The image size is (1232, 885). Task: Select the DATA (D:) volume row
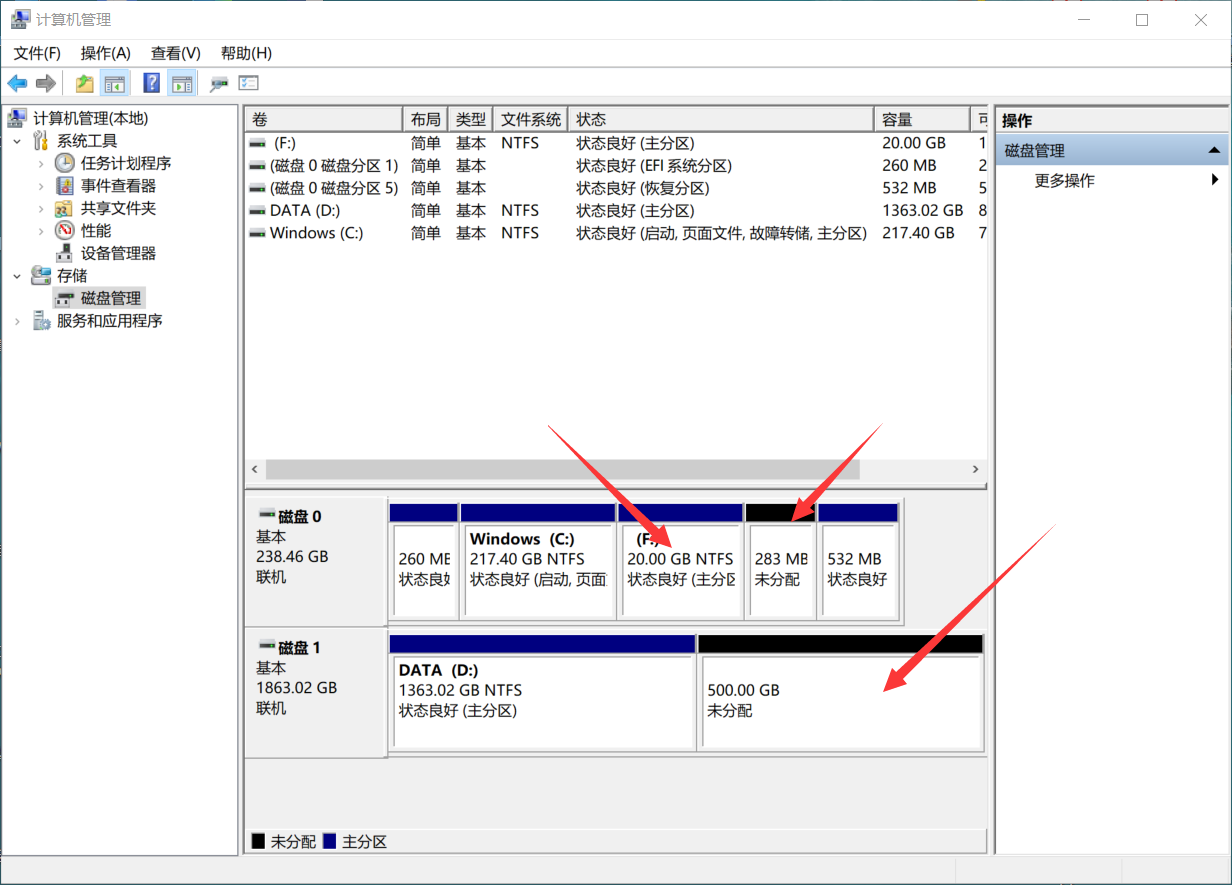[x=616, y=210]
